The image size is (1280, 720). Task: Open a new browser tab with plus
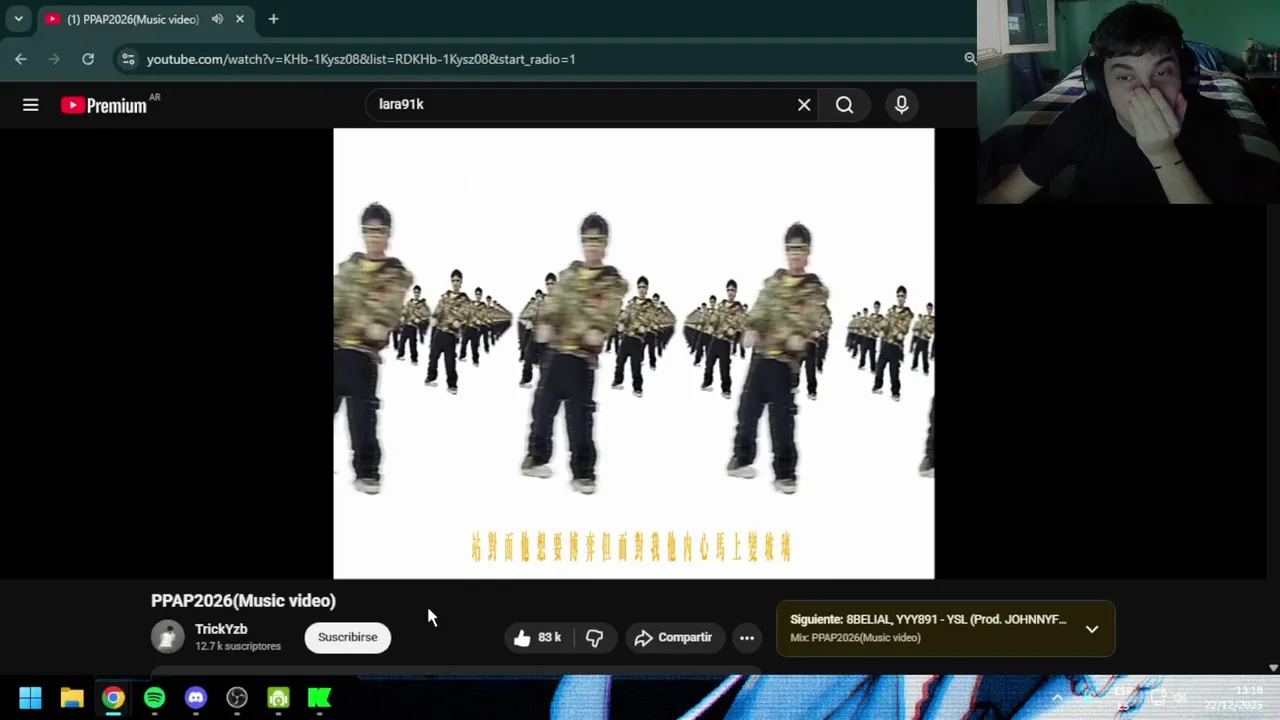tap(273, 19)
